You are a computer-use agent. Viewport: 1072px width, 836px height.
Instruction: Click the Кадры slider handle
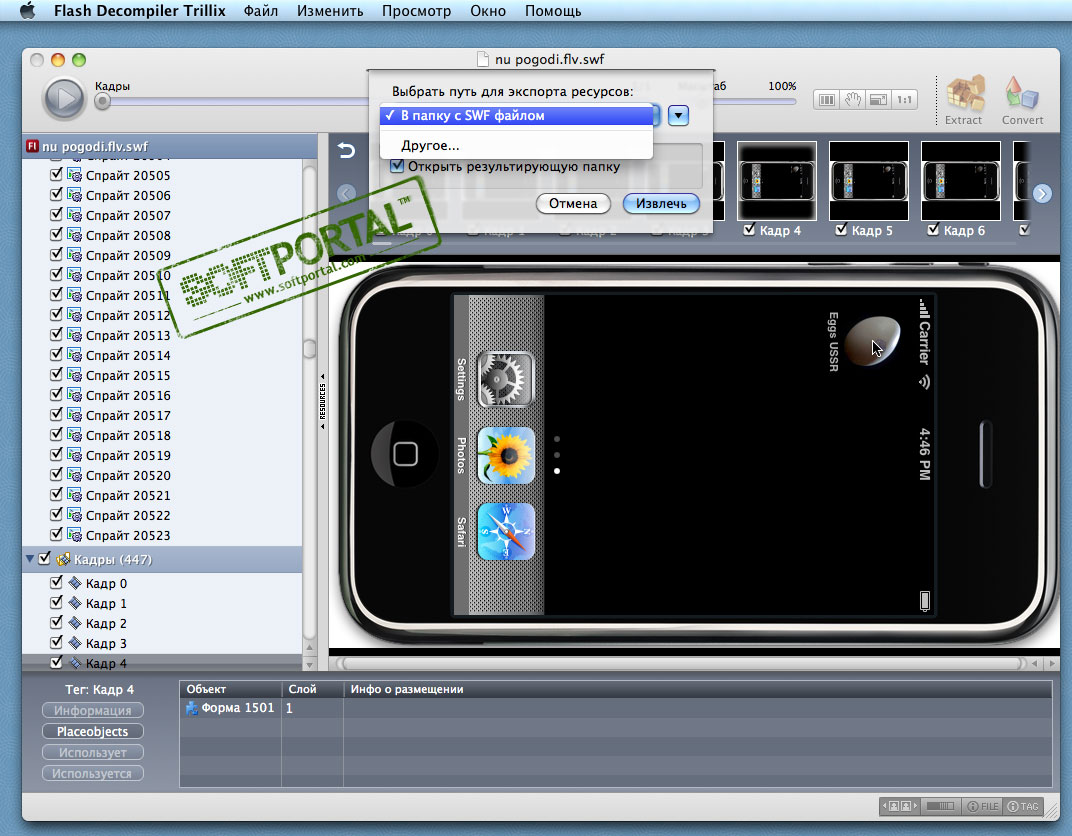(x=103, y=102)
